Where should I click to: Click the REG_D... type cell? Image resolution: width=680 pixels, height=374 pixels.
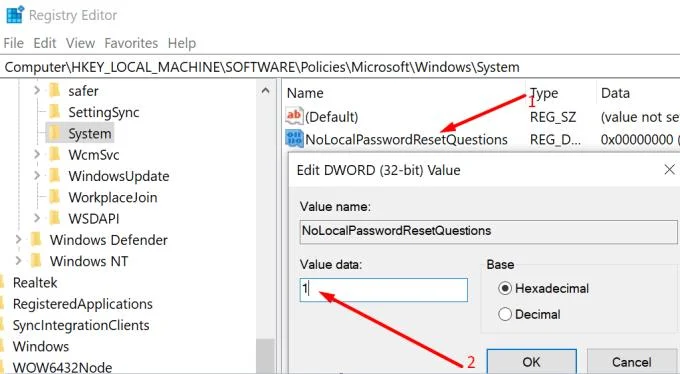(x=555, y=139)
